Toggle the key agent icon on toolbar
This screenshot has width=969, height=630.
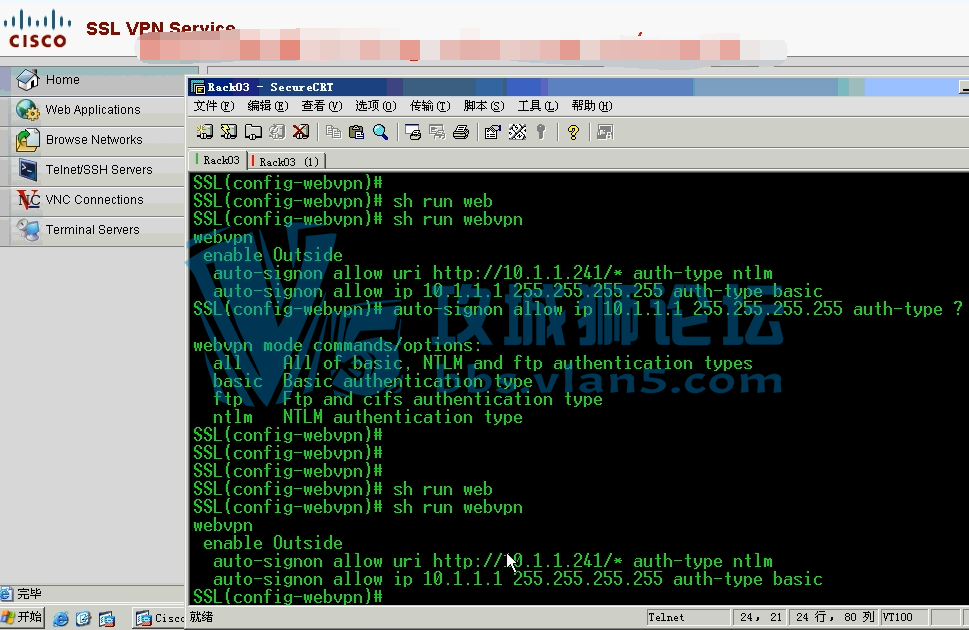click(x=539, y=131)
